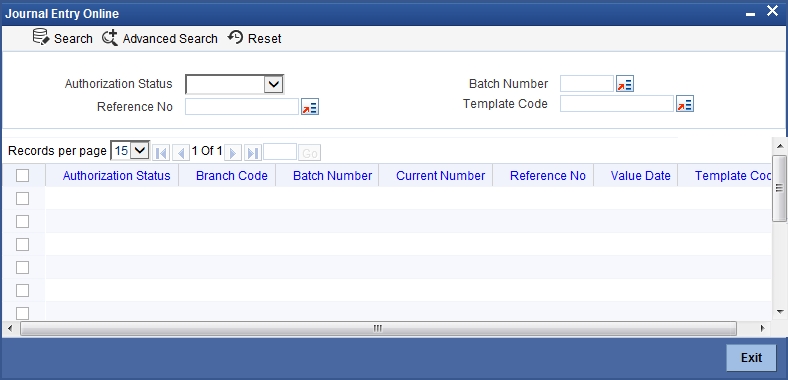This screenshot has width=788, height=380.
Task: Click the page number input box
Action: [280, 151]
